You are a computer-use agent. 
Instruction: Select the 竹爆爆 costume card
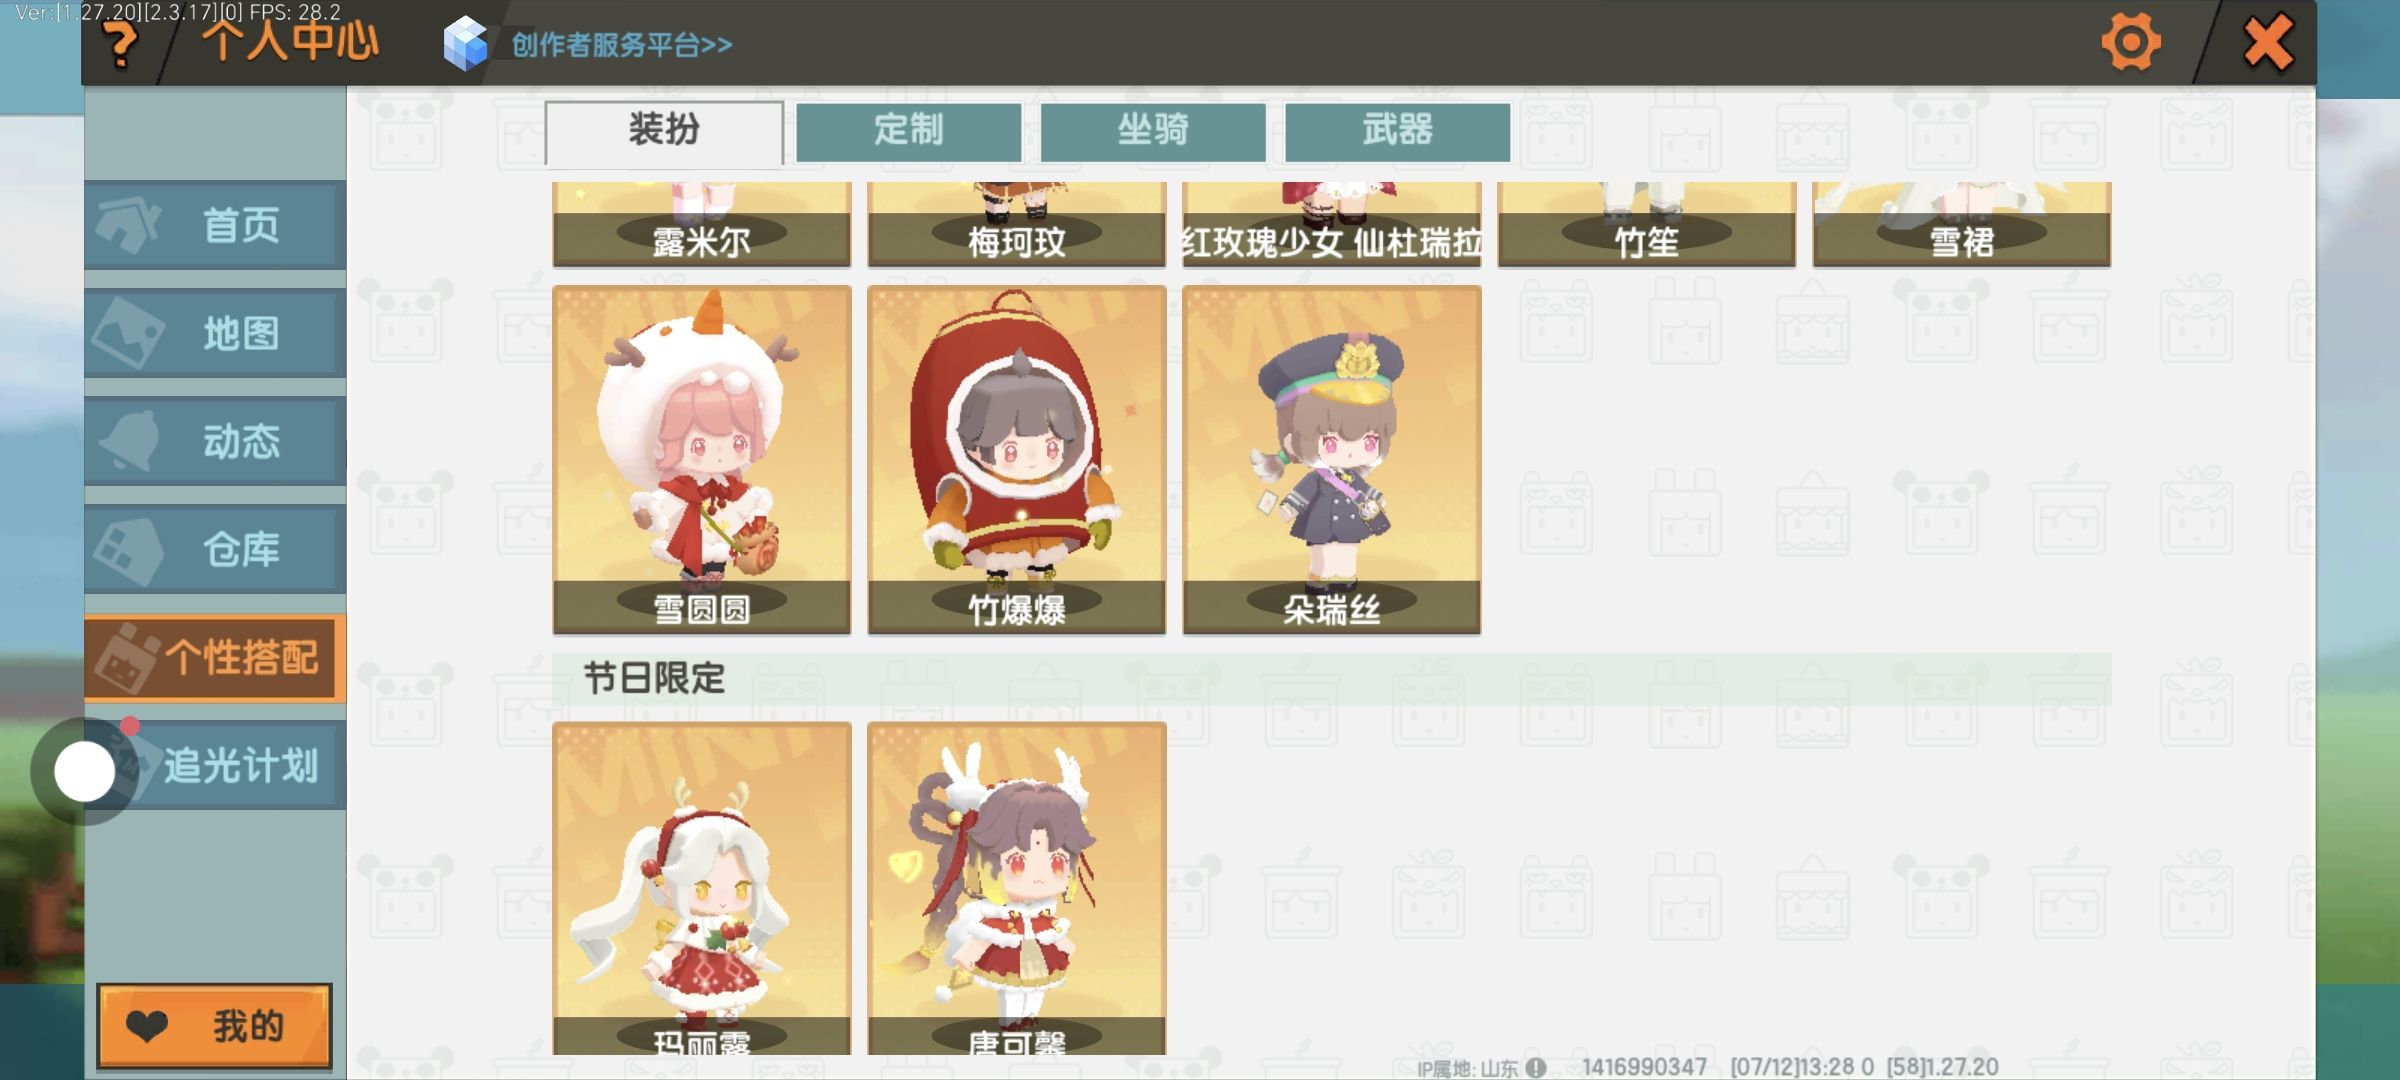[x=1017, y=460]
